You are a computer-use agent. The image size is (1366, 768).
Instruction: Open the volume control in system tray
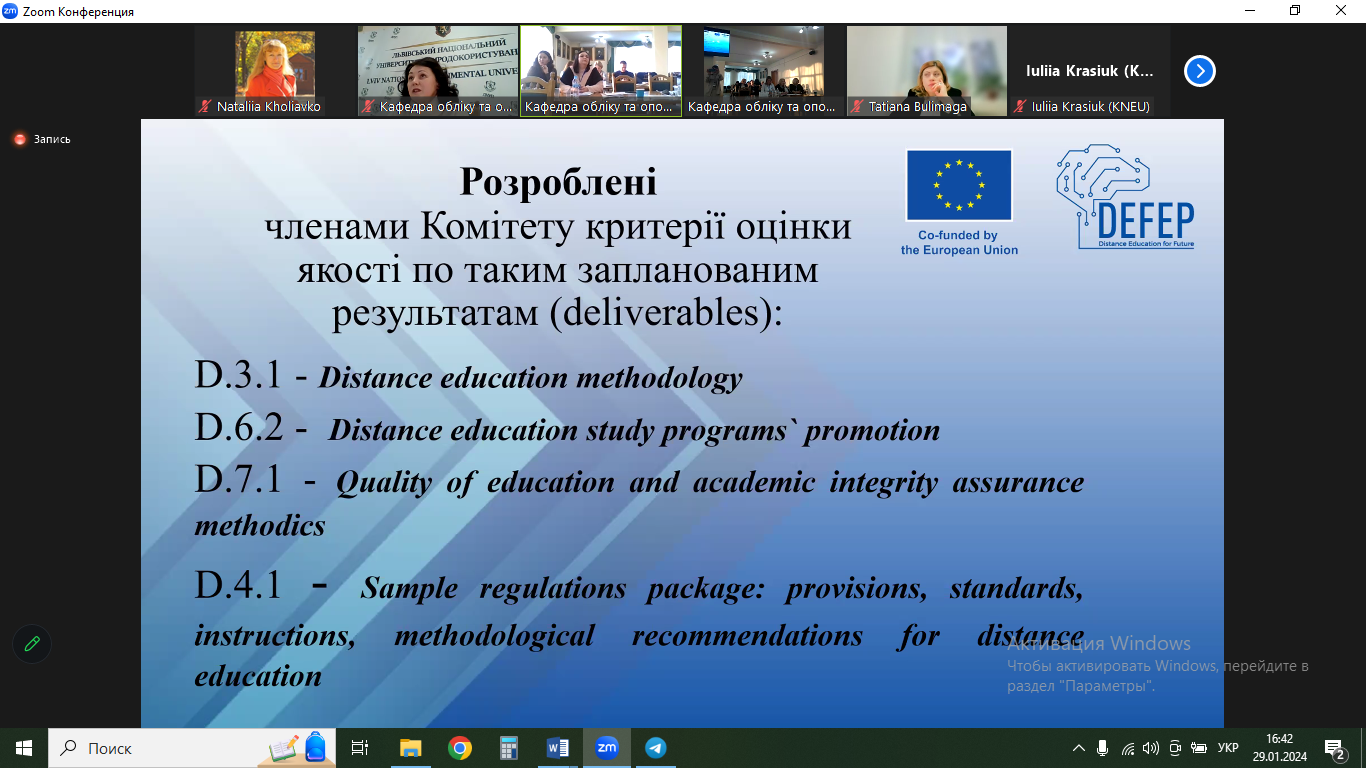click(1150, 748)
